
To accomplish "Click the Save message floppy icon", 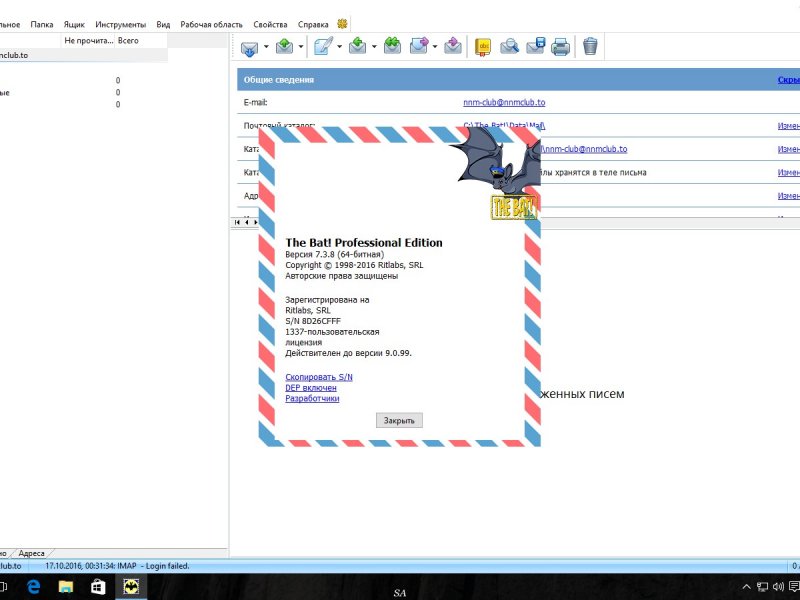I will pyautogui.click(x=536, y=46).
